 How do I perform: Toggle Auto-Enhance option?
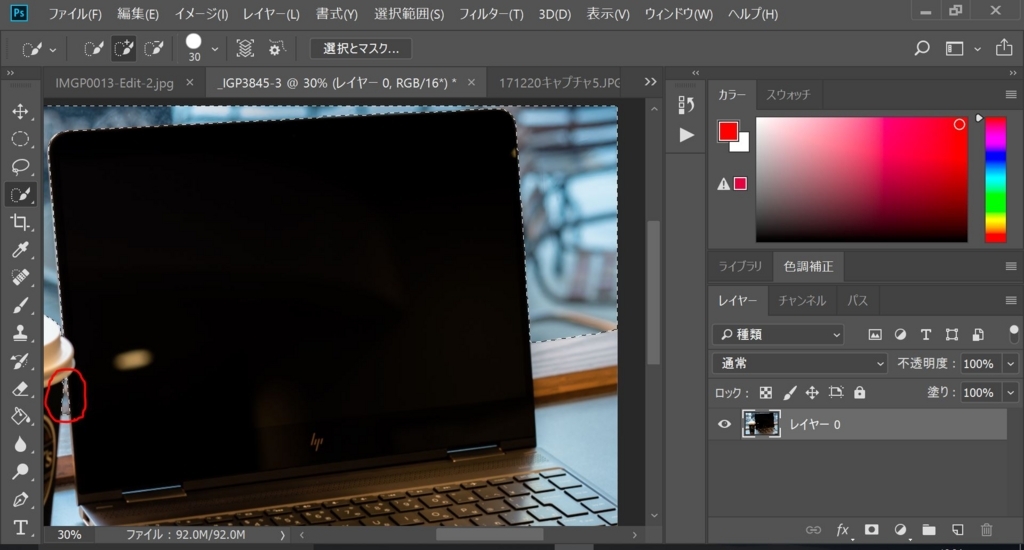[276, 48]
